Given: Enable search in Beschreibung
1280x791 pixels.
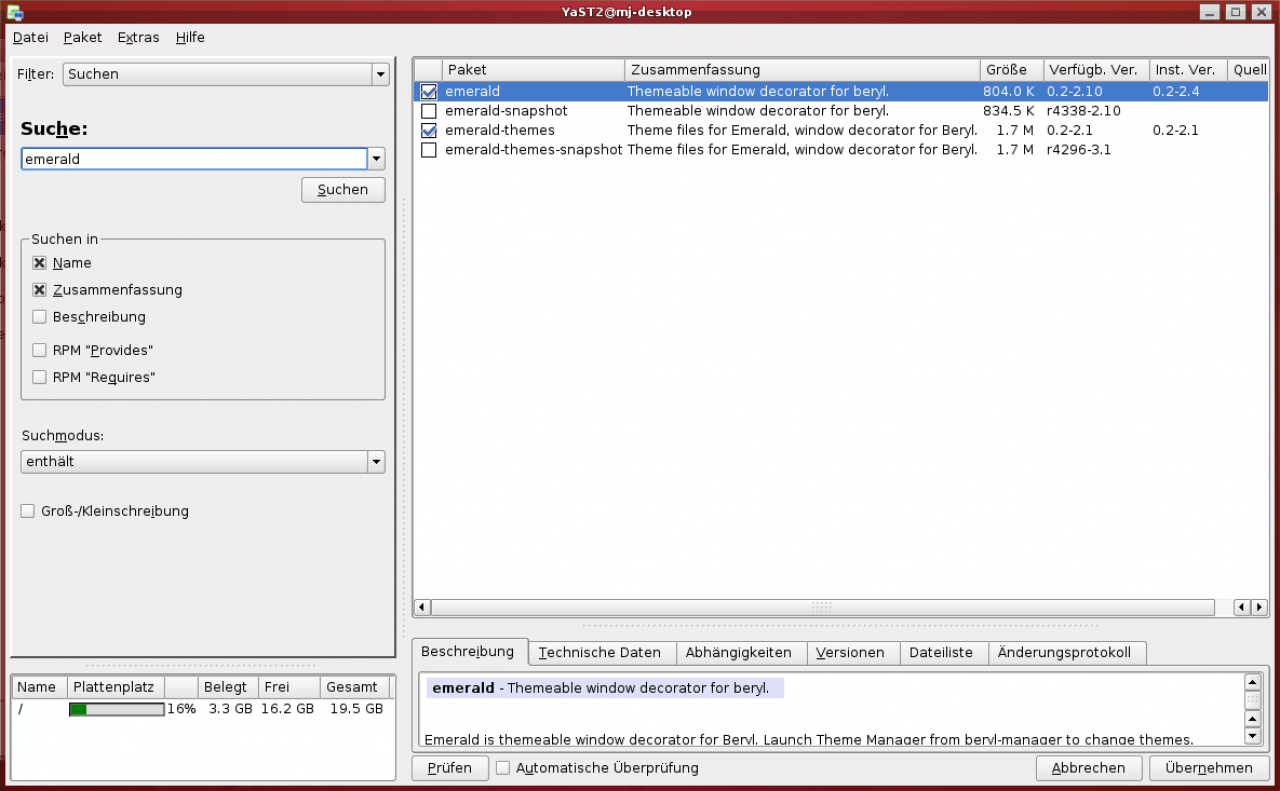Looking at the screenshot, I should pyautogui.click(x=39, y=317).
